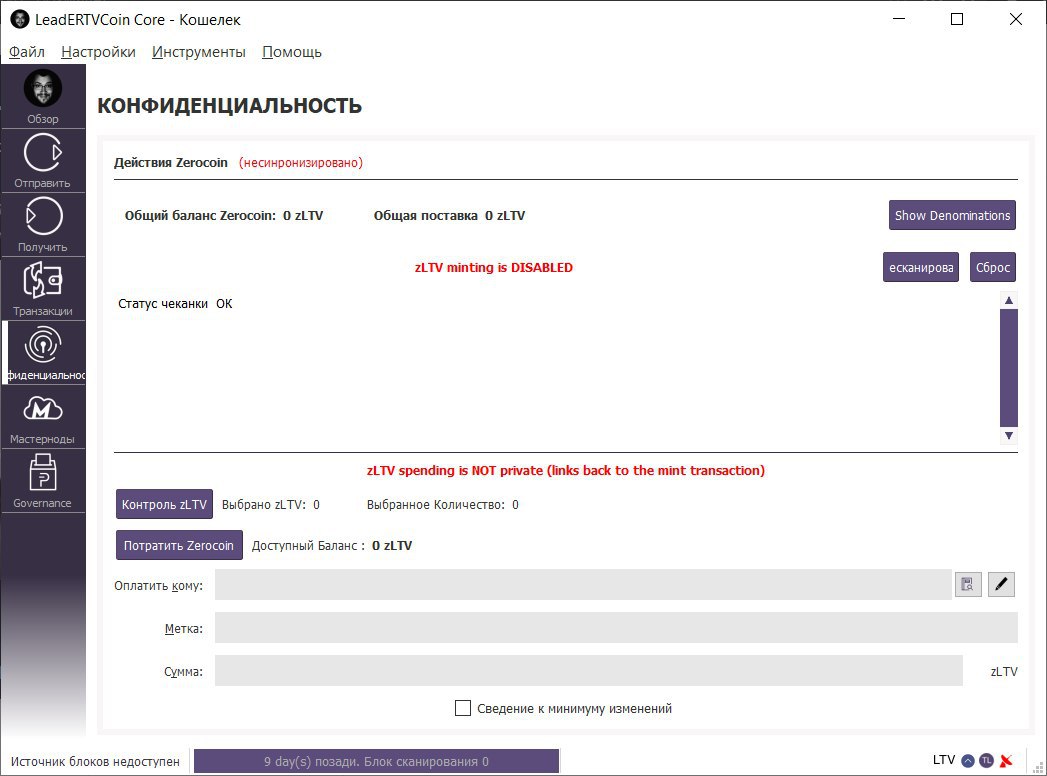Click the TL status bar icon
Screen dimensions: 1047x776
pyautogui.click(x=986, y=761)
